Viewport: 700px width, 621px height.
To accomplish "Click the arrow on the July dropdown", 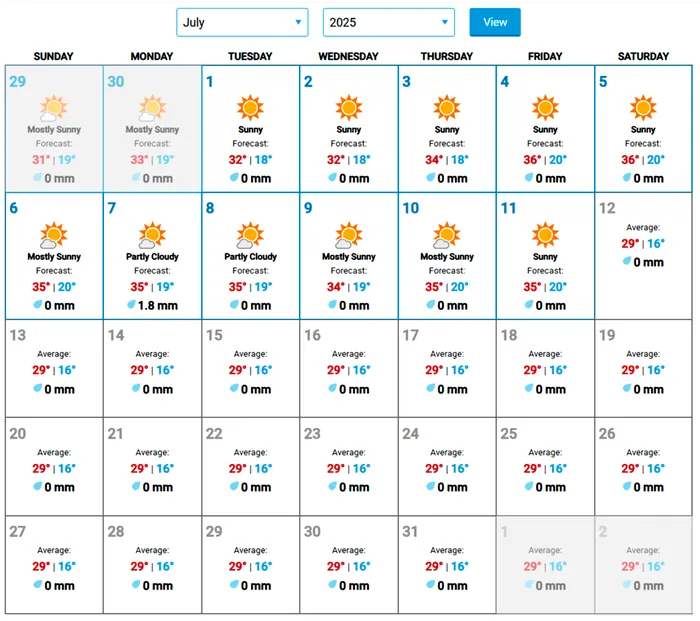I will (x=298, y=22).
